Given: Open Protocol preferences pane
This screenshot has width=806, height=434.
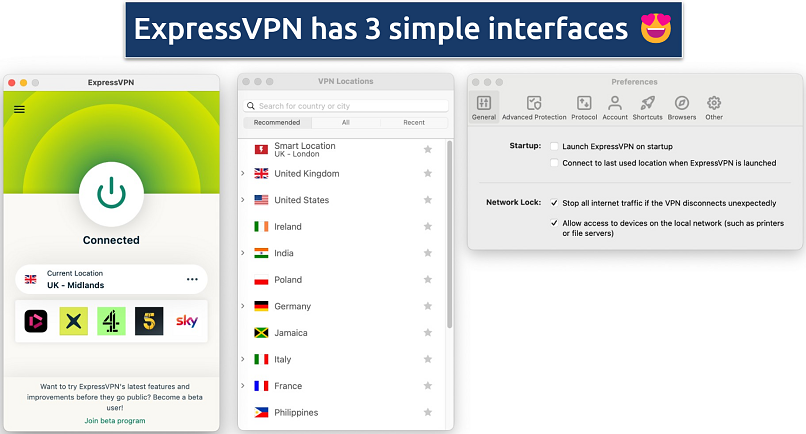Looking at the screenshot, I should point(584,108).
